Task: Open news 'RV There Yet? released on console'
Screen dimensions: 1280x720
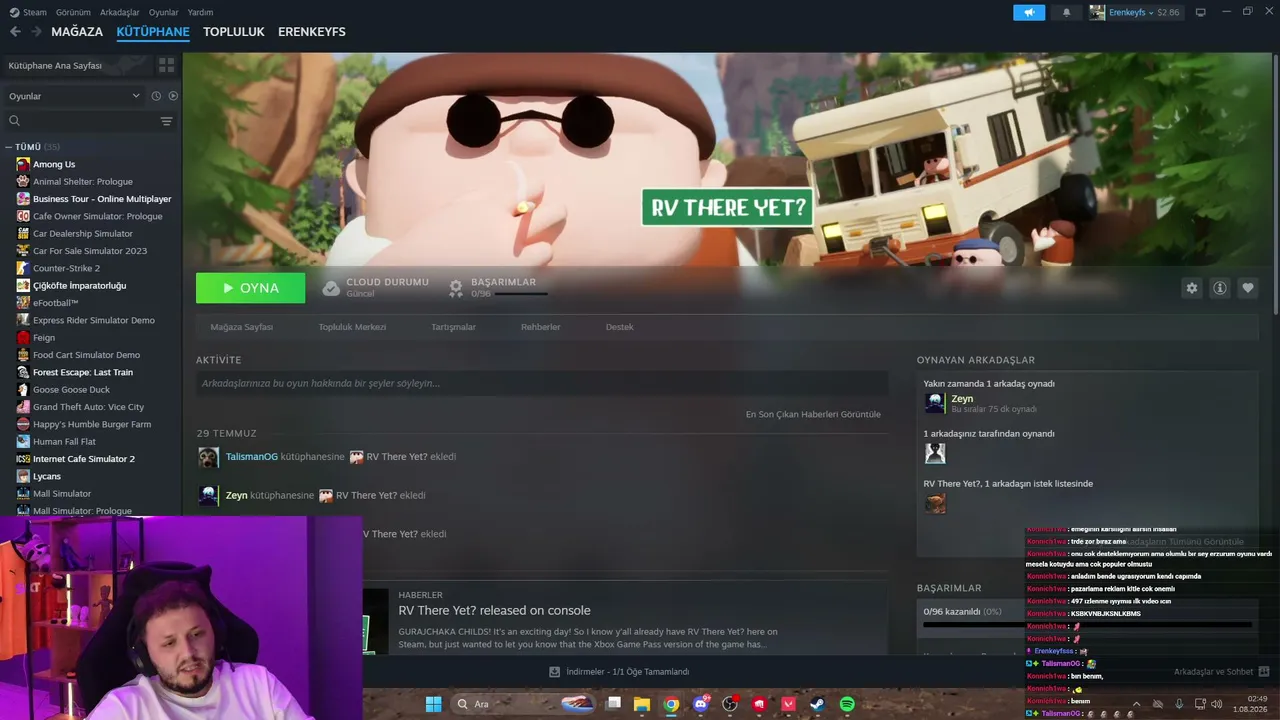Action: click(x=494, y=611)
